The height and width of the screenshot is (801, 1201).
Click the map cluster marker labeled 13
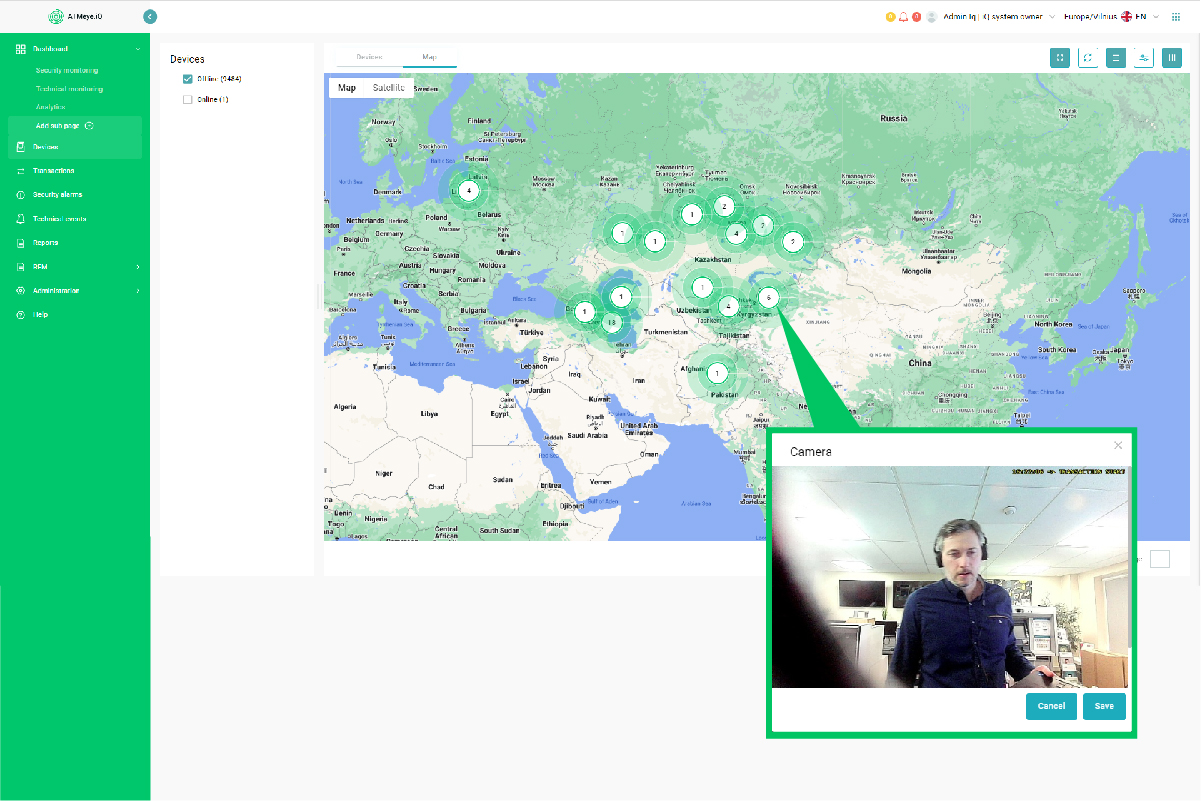pyautogui.click(x=610, y=322)
